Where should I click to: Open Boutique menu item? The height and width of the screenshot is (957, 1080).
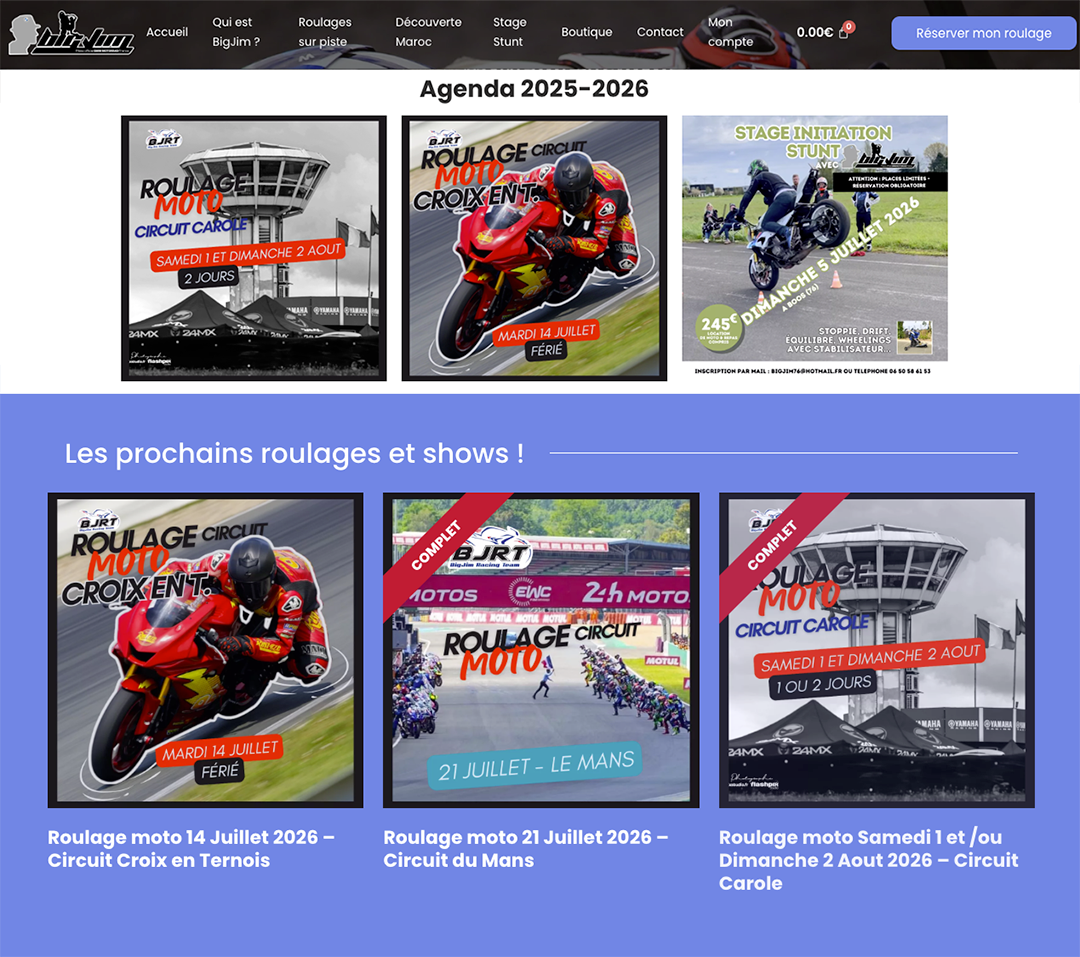[x=586, y=32]
